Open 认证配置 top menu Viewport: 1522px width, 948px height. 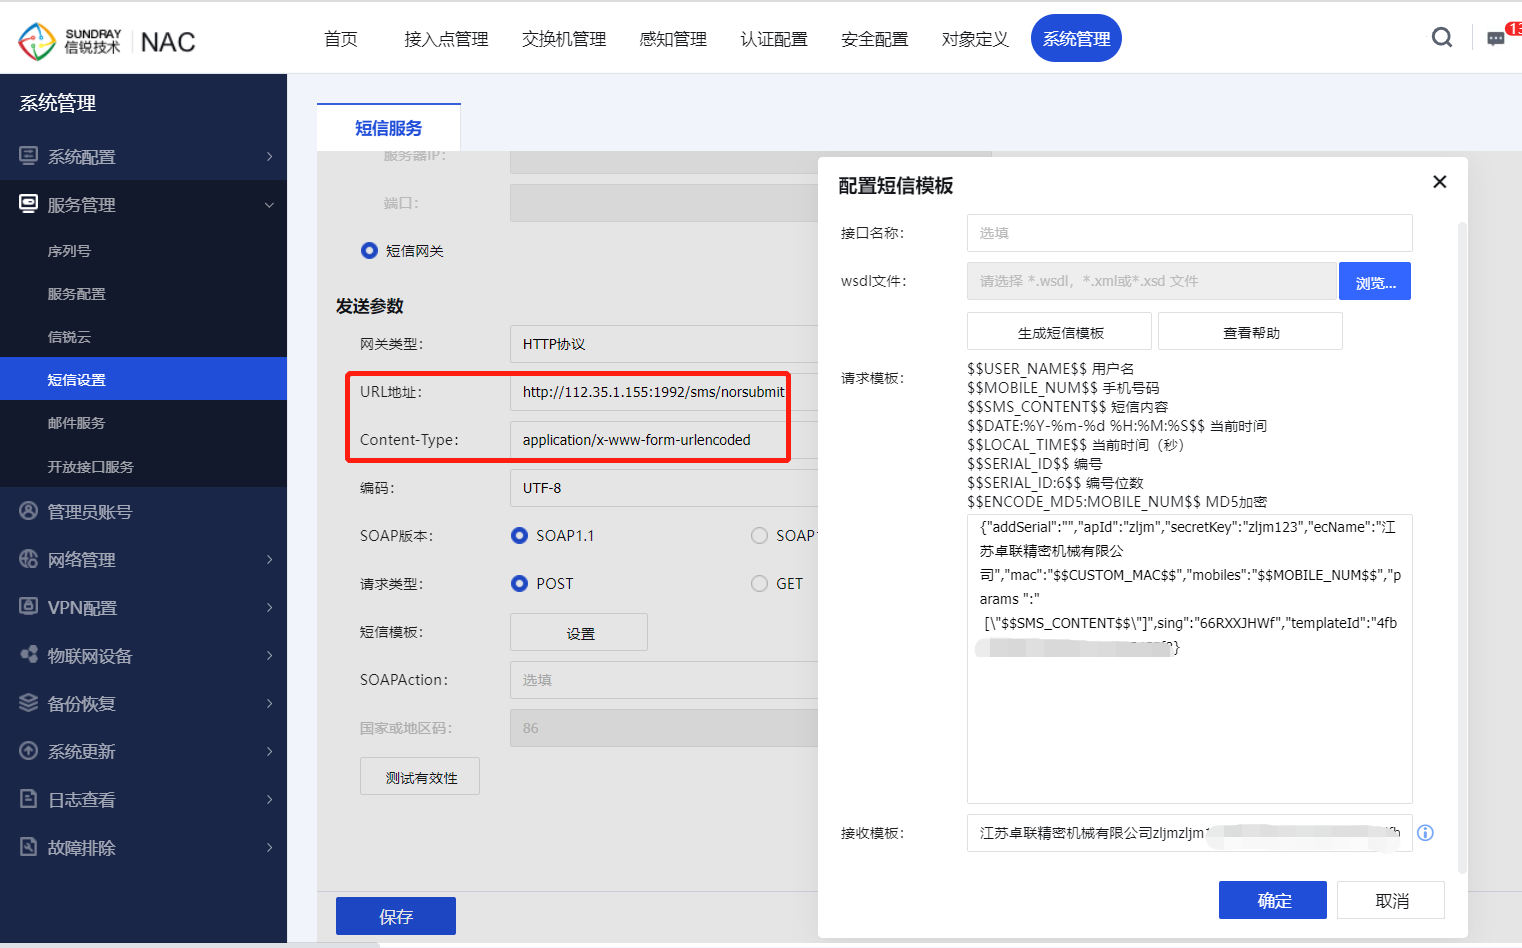(x=774, y=39)
